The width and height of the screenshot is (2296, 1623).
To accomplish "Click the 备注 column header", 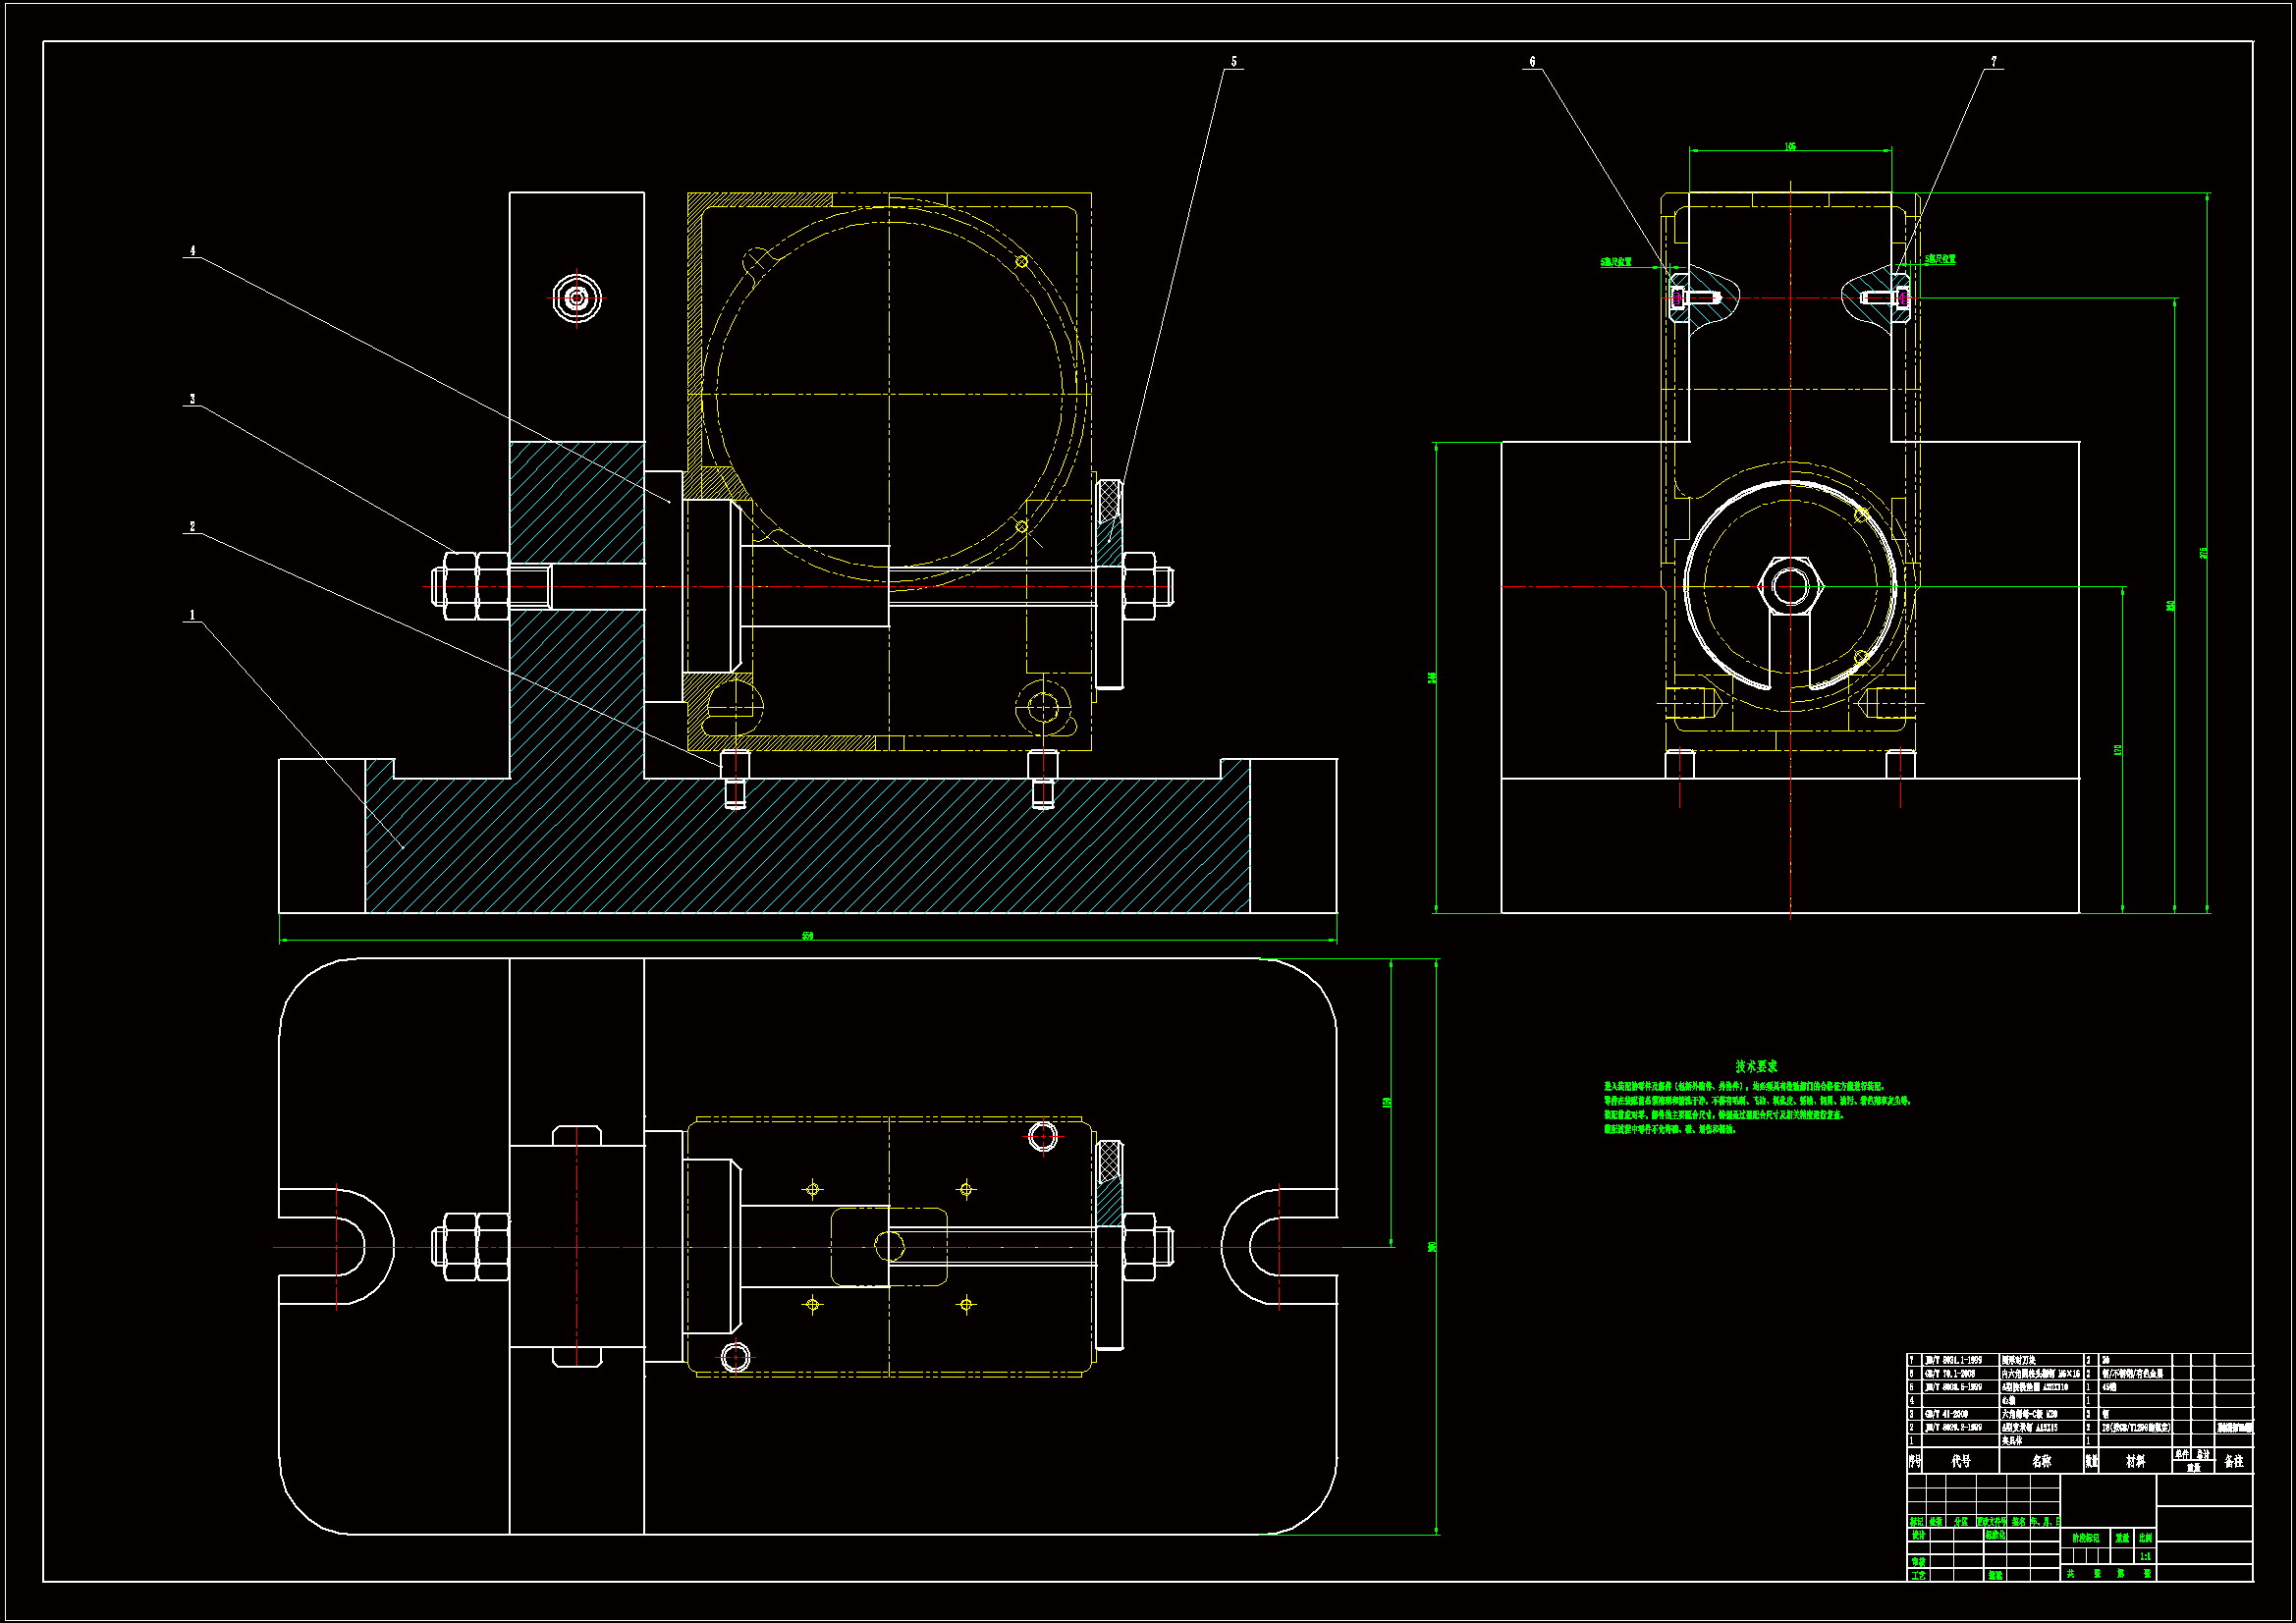I will pyautogui.click(x=2233, y=1461).
